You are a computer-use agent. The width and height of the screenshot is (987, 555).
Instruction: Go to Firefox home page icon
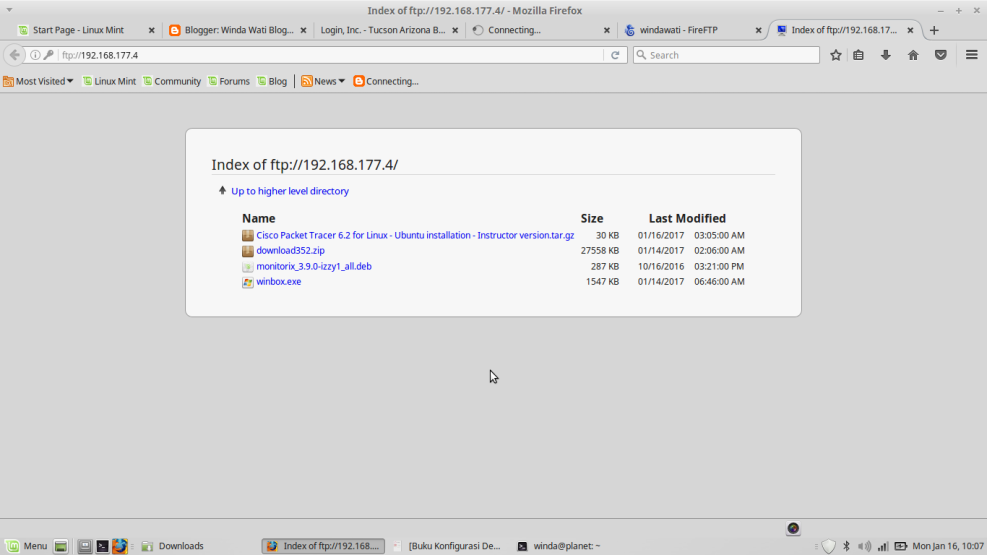pyautogui.click(x=913, y=55)
